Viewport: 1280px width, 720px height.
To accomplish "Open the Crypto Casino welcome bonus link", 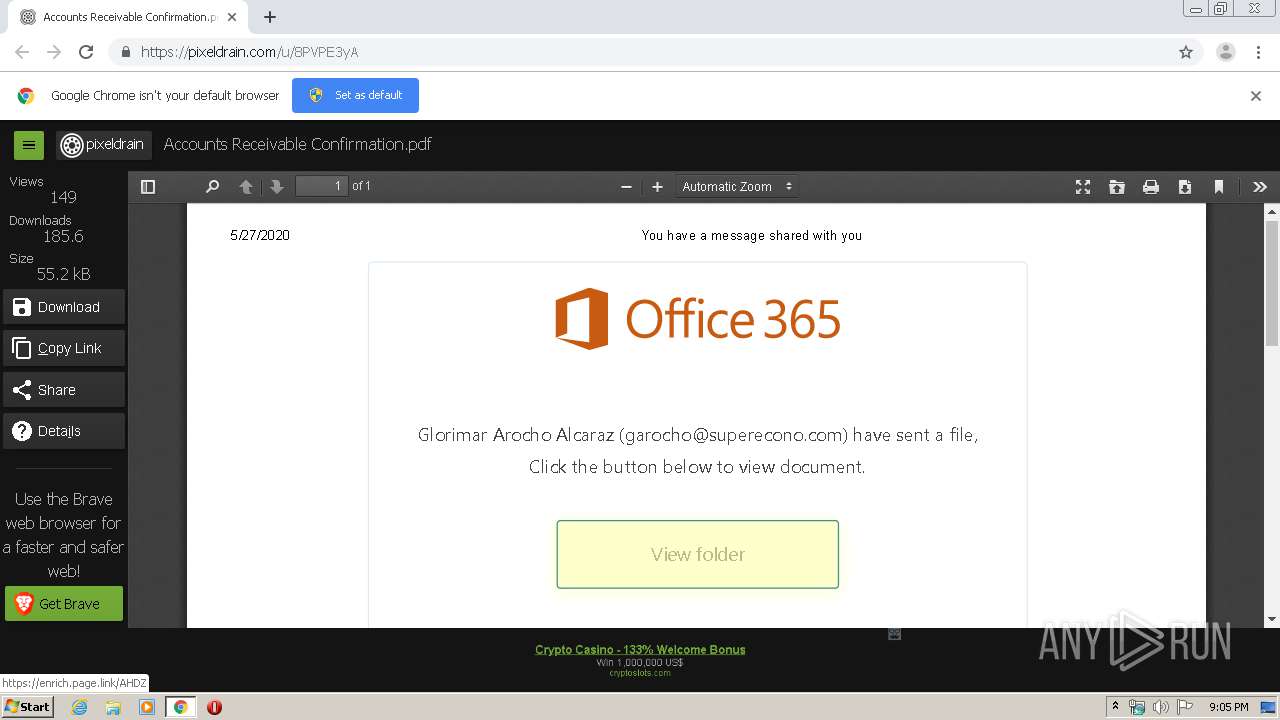I will 640,649.
